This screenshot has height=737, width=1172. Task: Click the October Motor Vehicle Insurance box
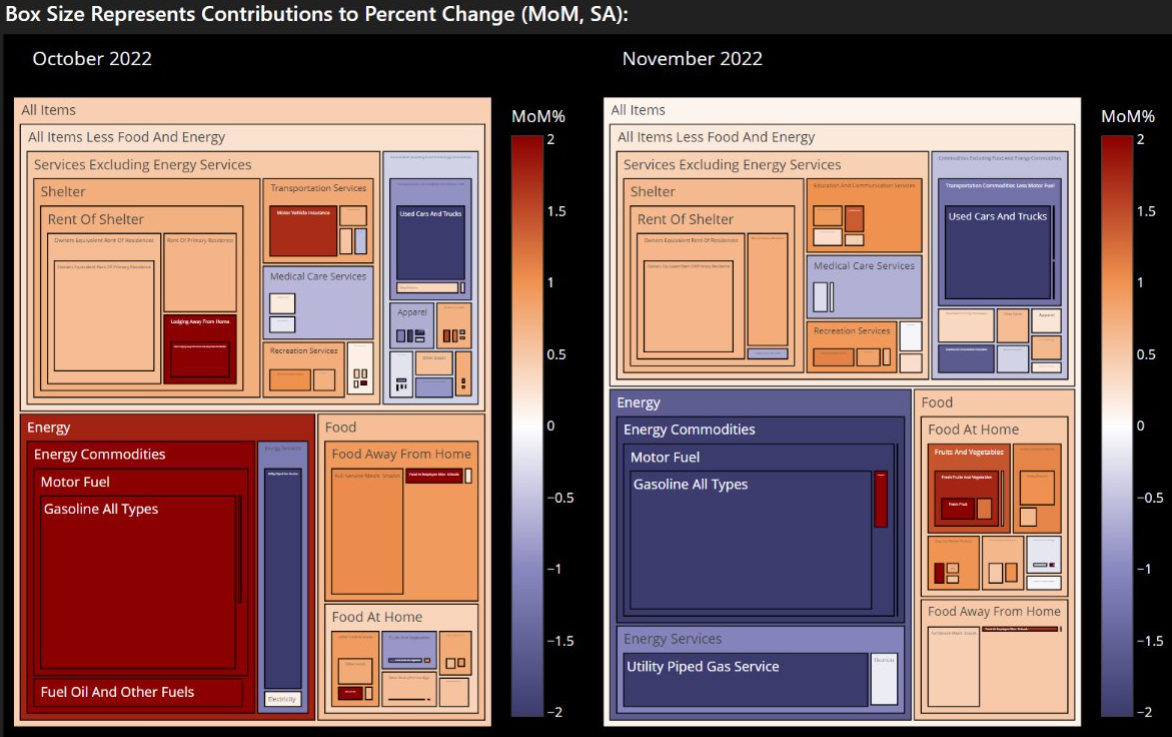click(303, 230)
